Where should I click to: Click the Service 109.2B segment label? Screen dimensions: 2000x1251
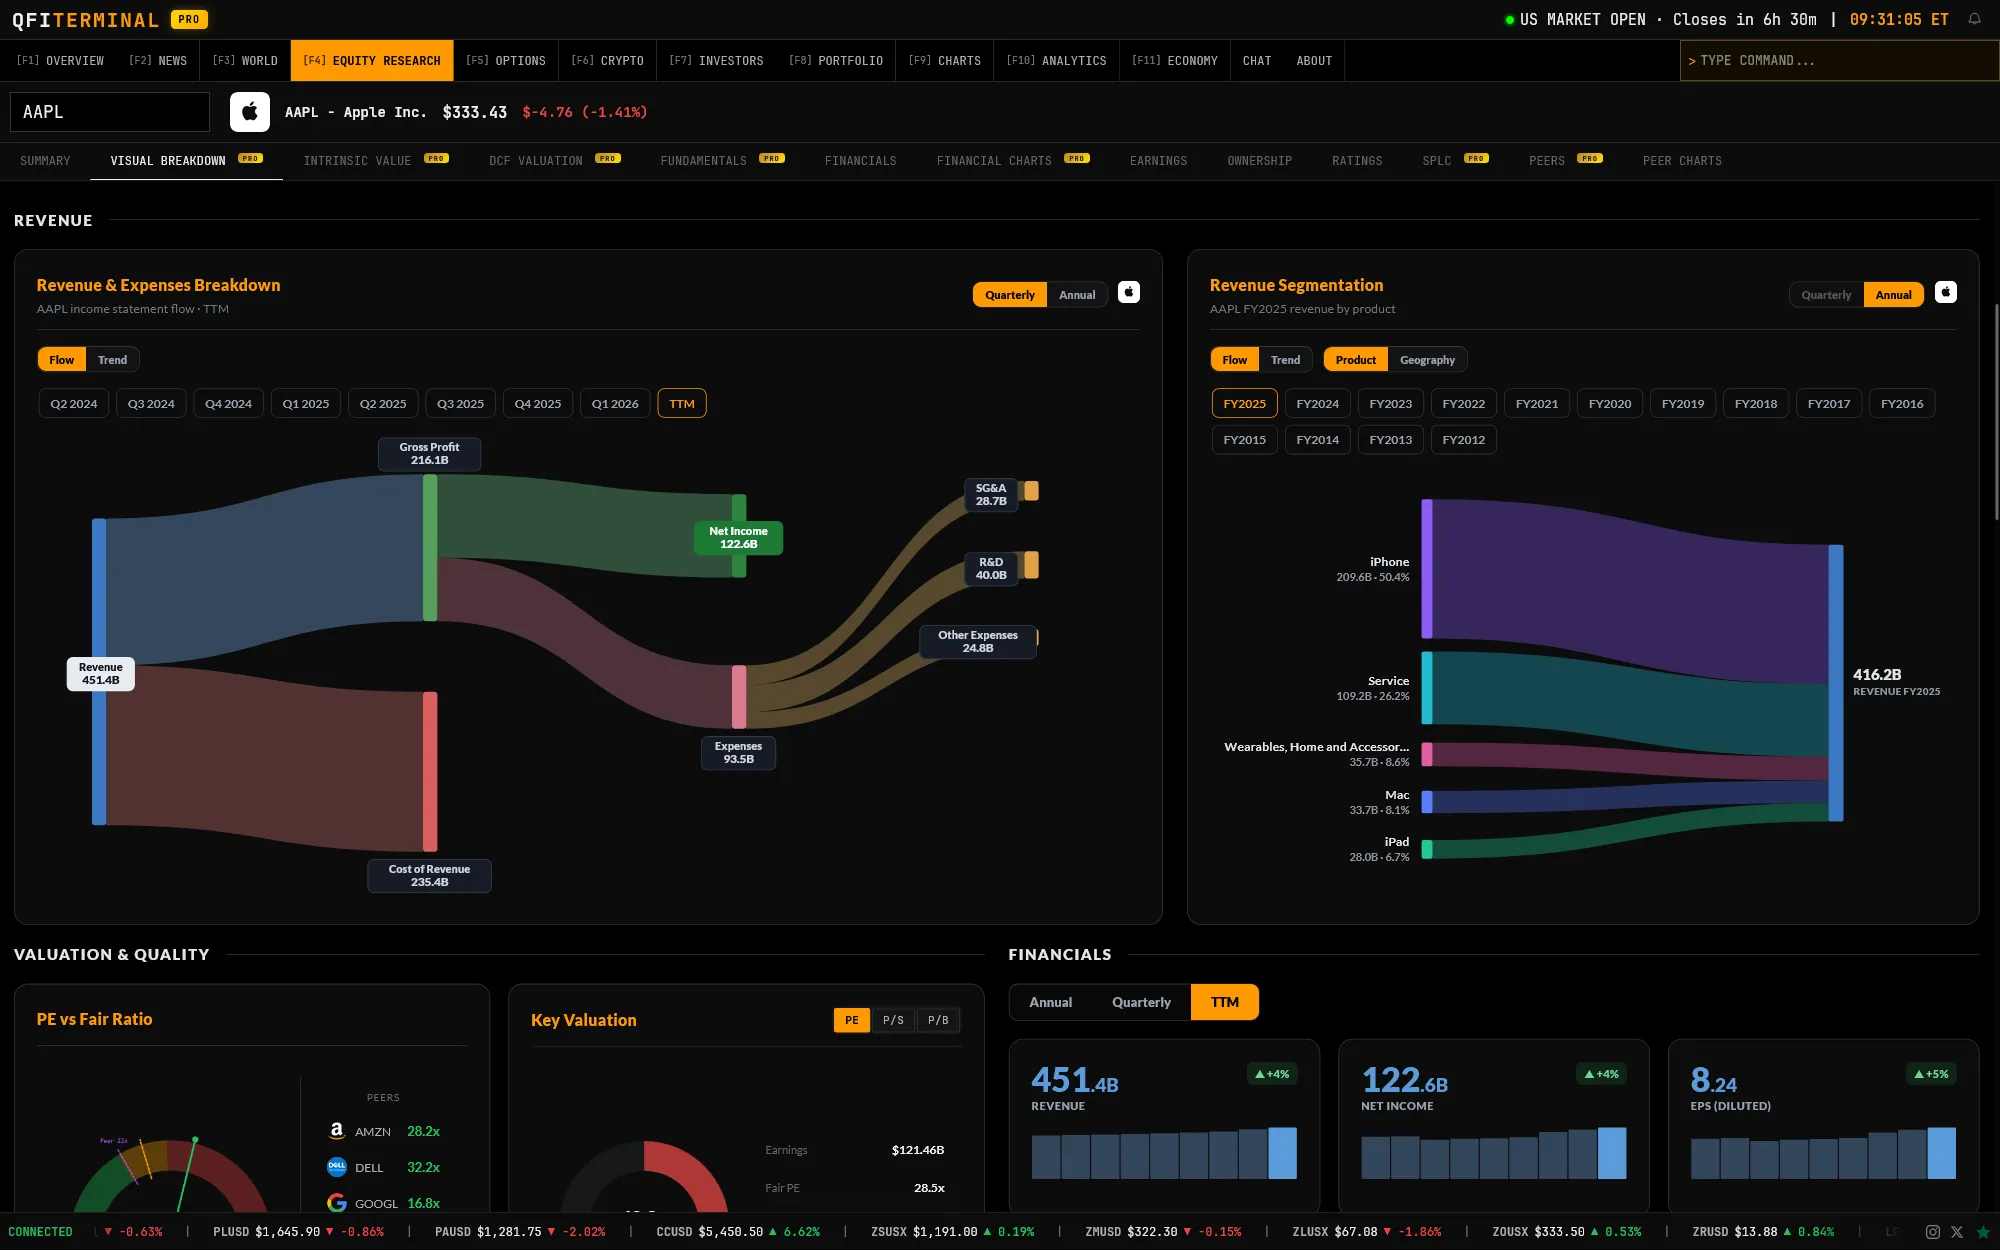click(x=1373, y=688)
